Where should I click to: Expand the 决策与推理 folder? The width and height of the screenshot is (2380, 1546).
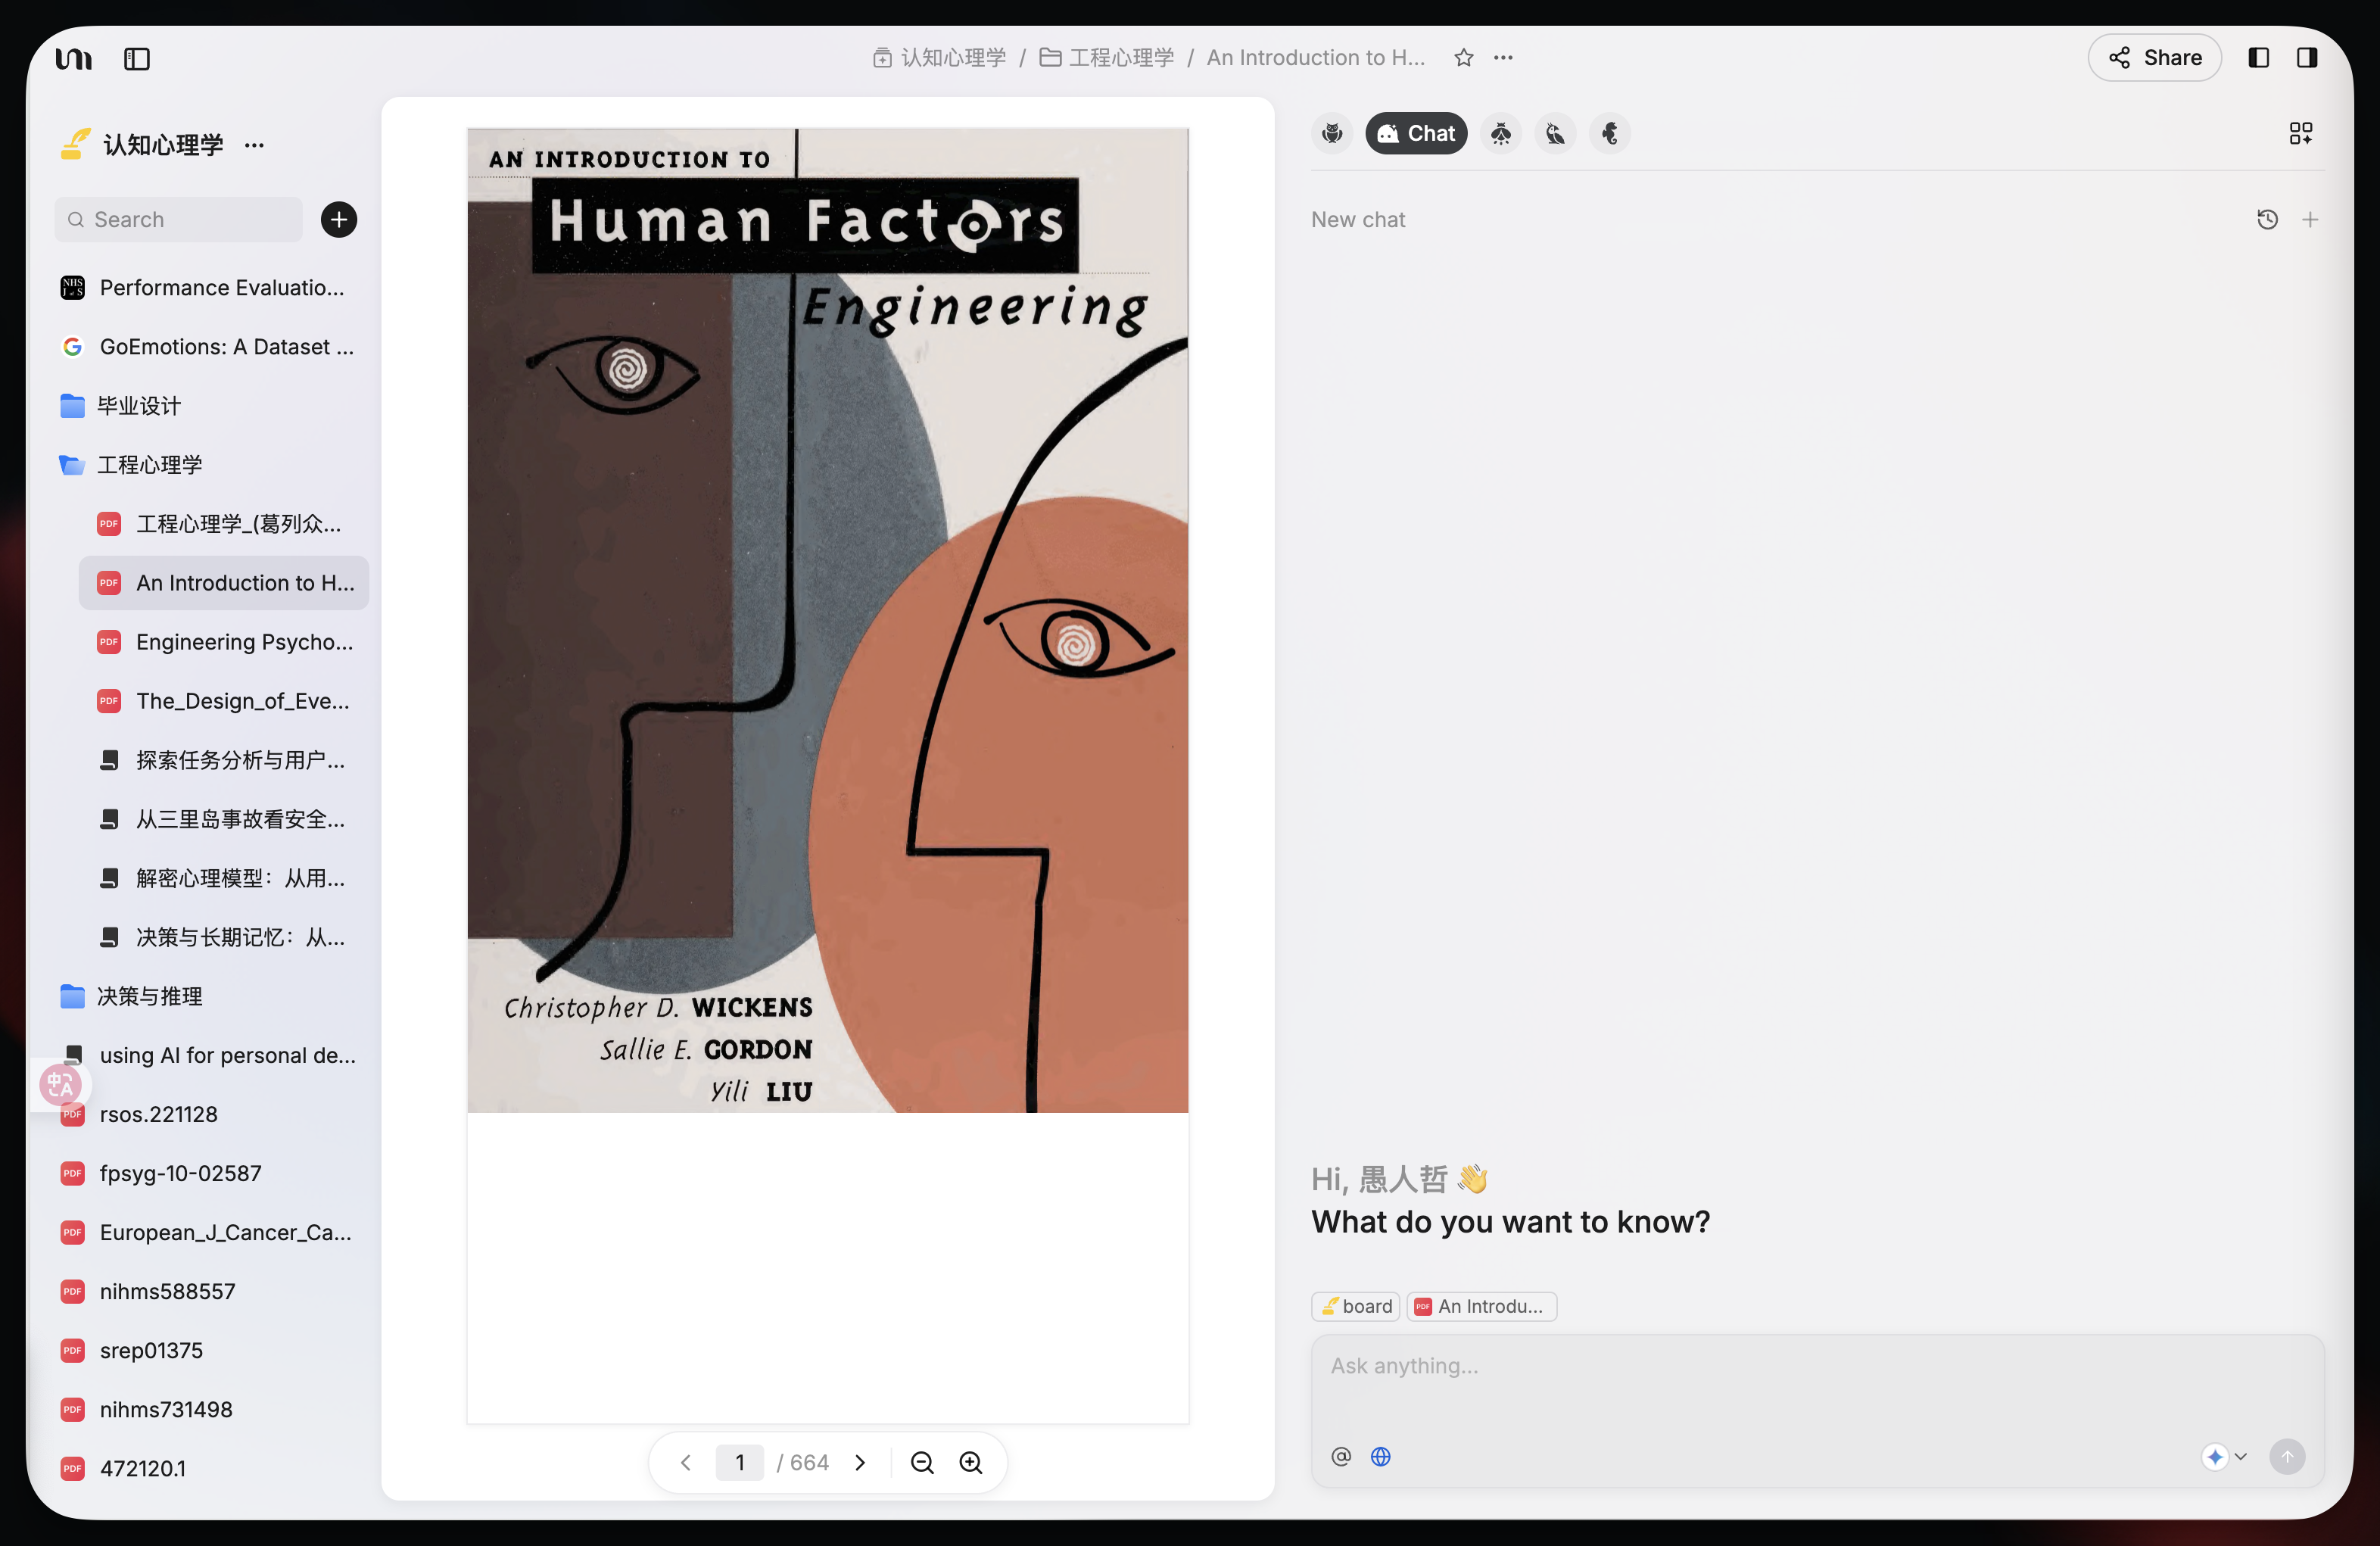210,996
